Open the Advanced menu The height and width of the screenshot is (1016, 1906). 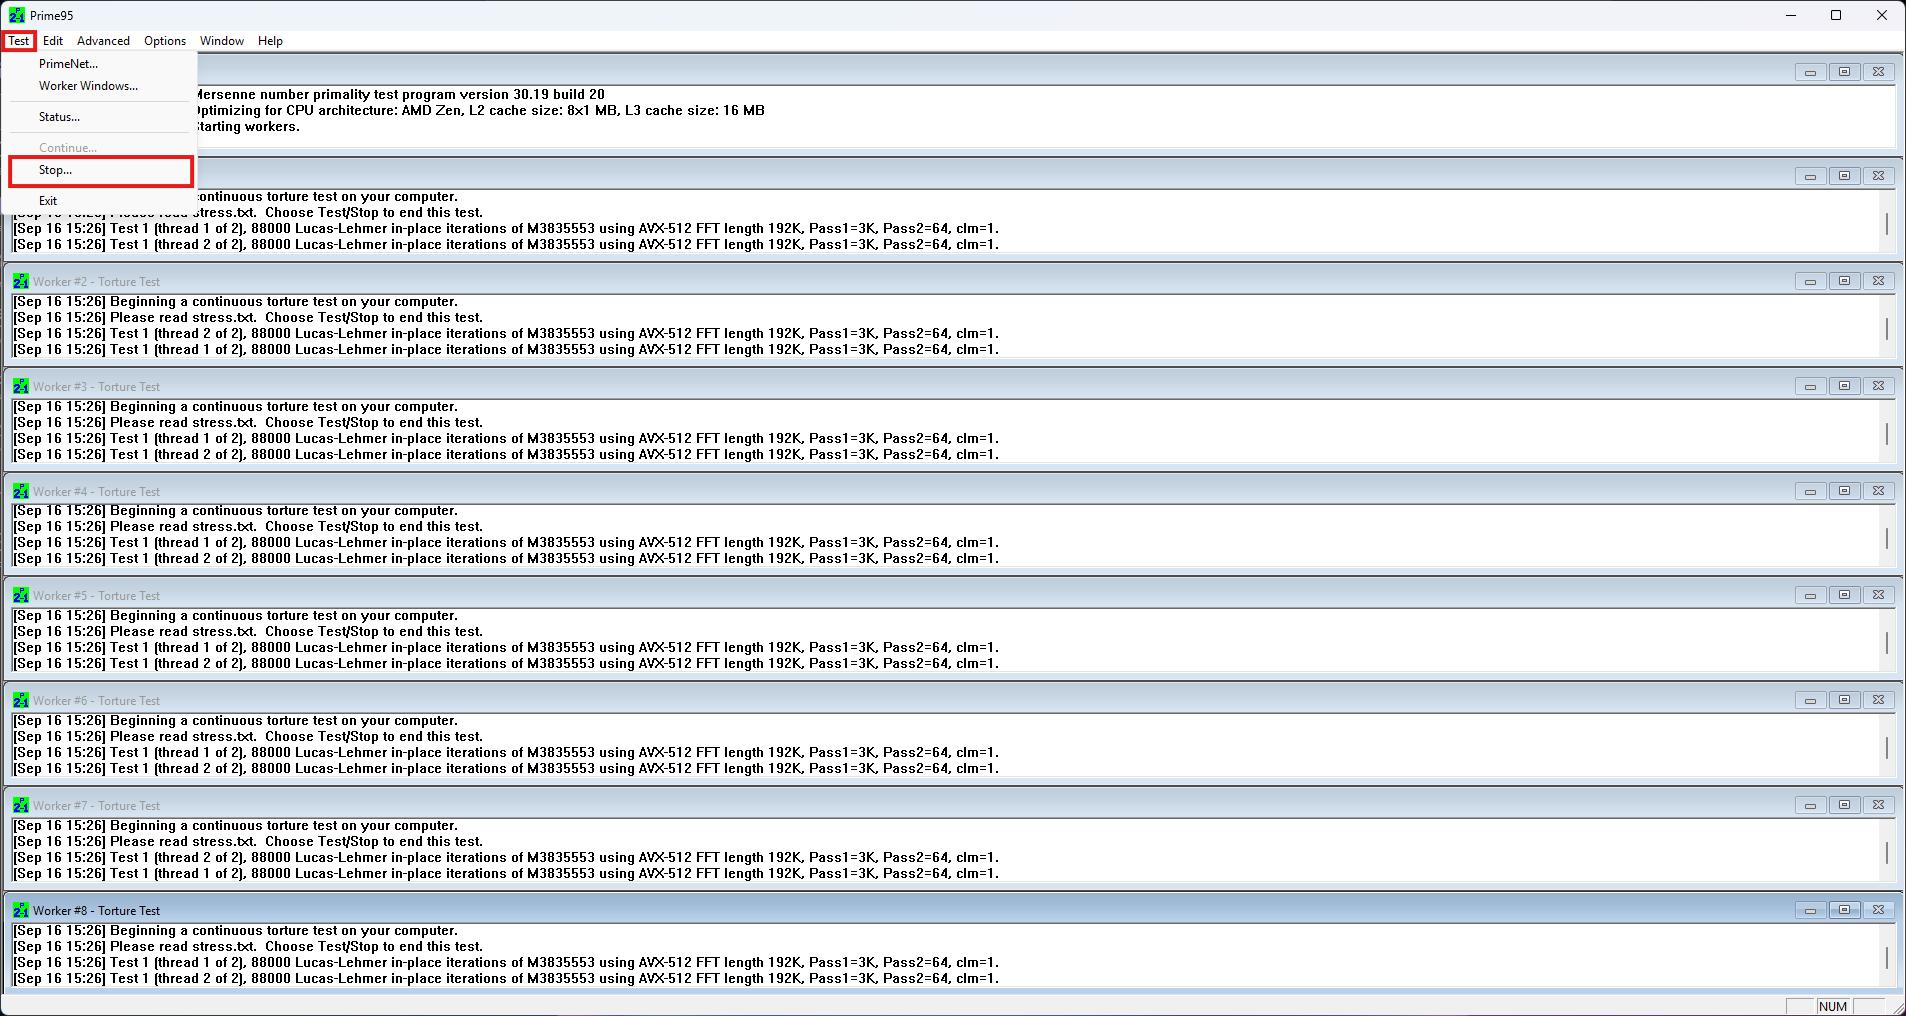103,41
